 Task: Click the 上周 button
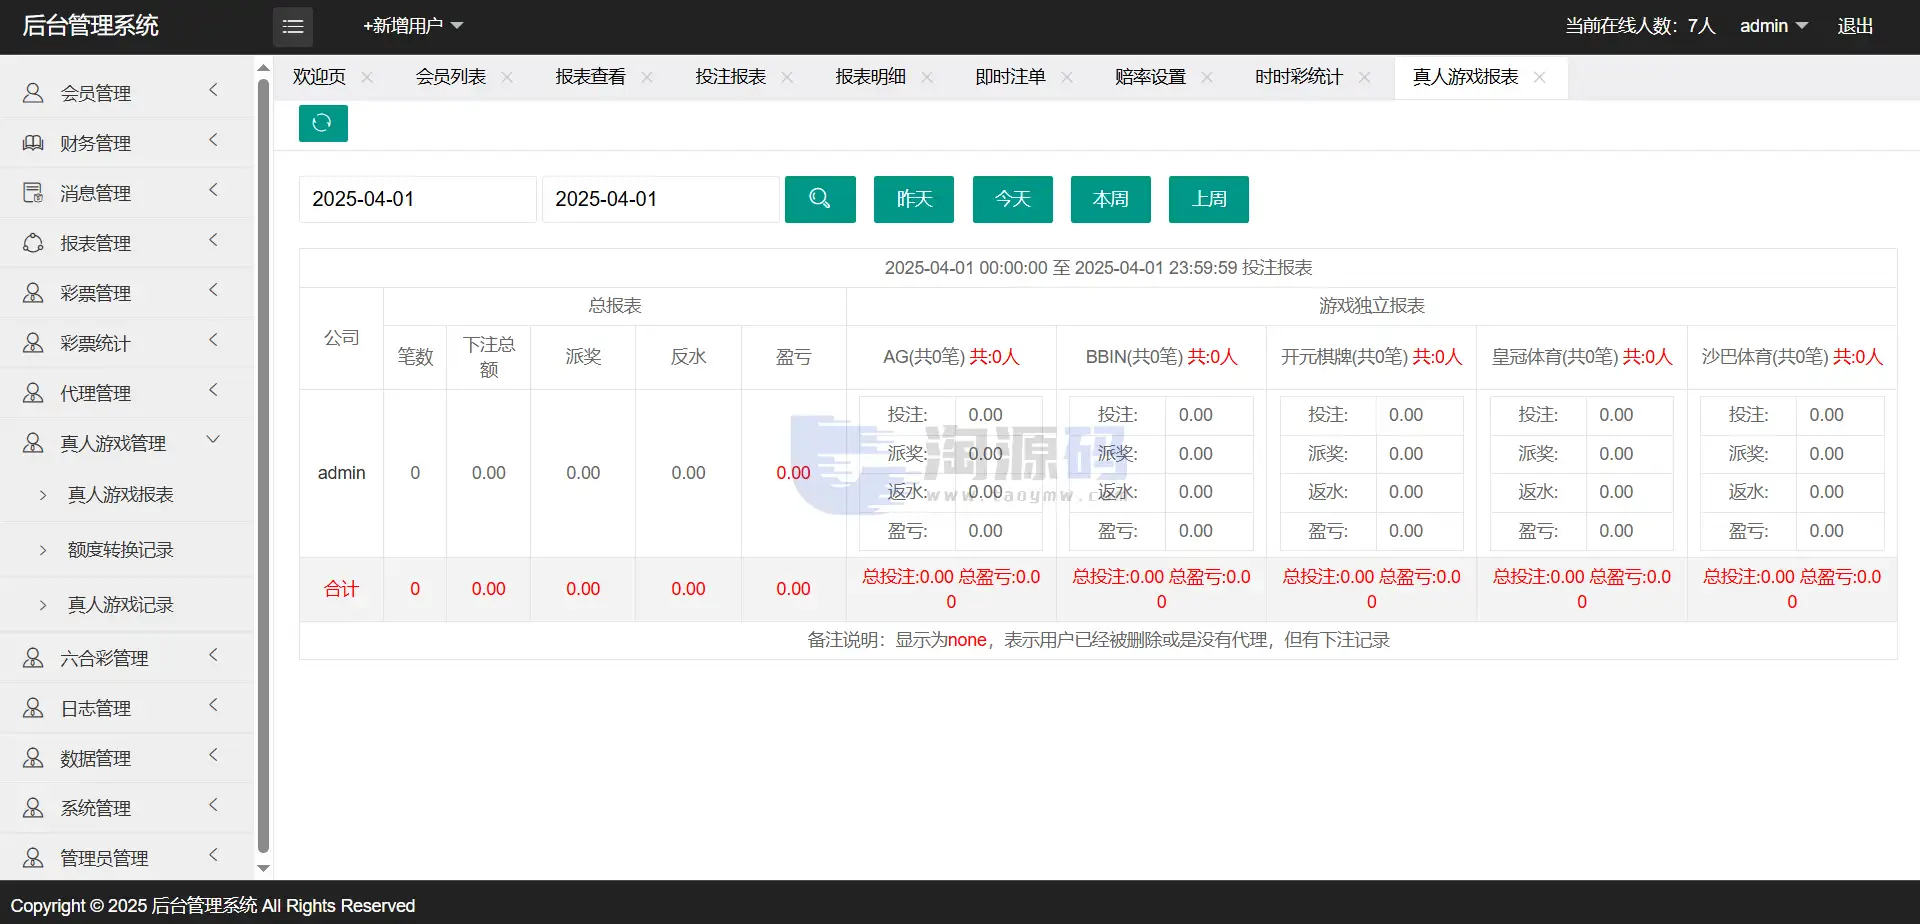[1209, 199]
